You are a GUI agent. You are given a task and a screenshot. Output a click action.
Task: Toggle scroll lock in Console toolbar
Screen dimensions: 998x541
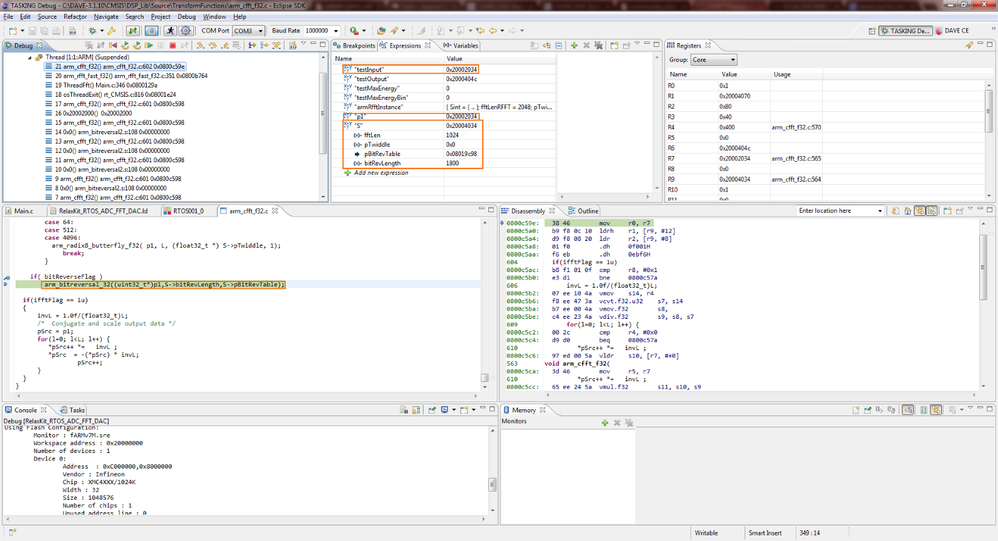pyautogui.click(x=416, y=410)
